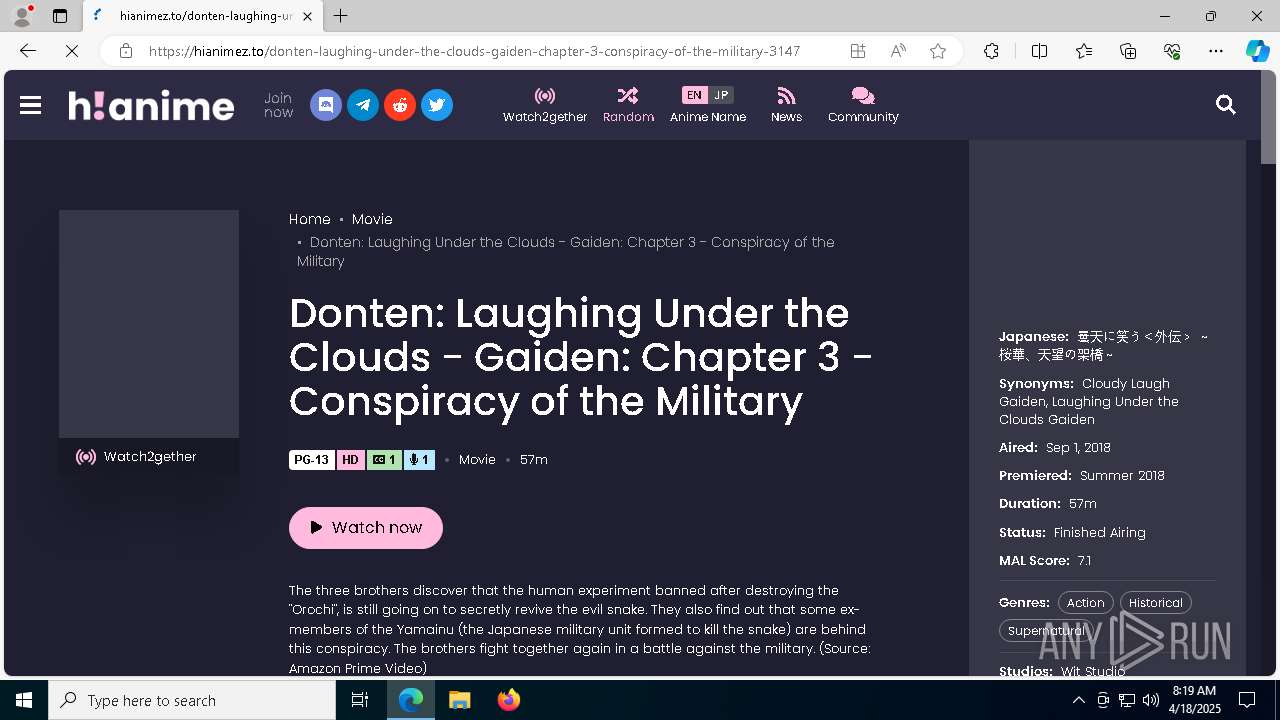Stop loading the page
Viewport: 1280px width, 720px height.
(72, 51)
